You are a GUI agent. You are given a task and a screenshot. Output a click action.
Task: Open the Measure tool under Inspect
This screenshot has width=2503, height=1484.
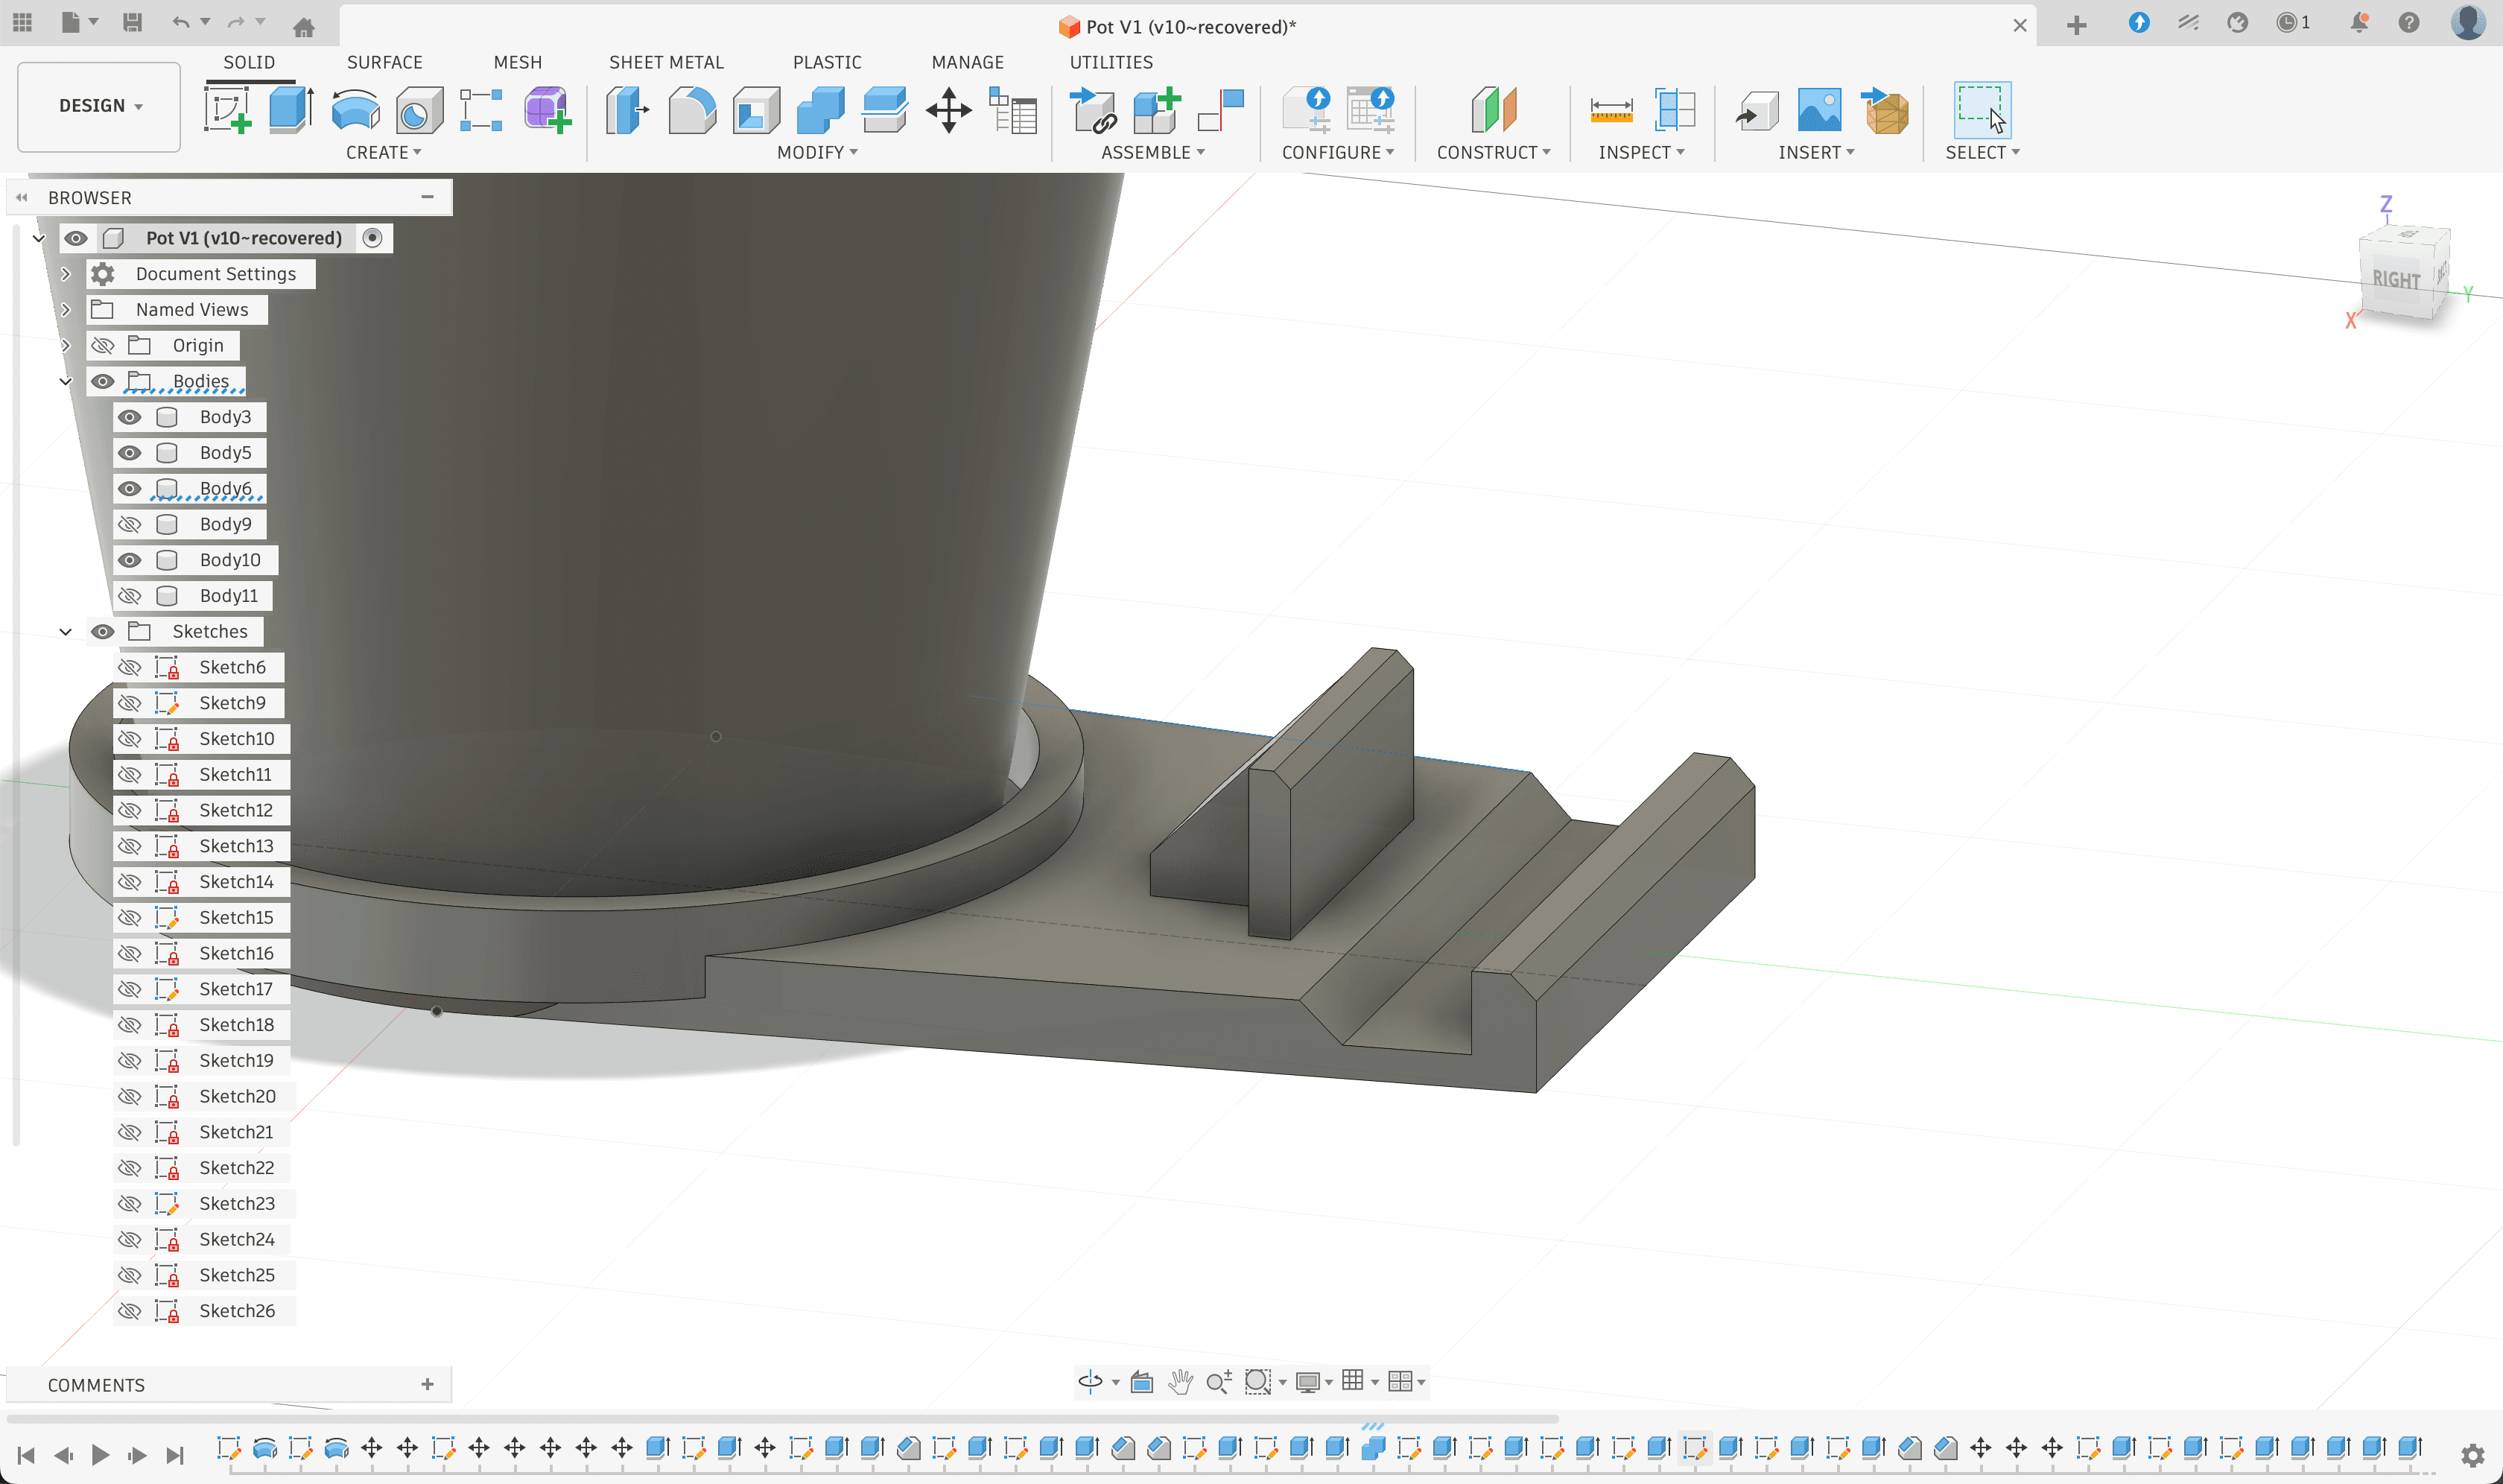[1611, 109]
